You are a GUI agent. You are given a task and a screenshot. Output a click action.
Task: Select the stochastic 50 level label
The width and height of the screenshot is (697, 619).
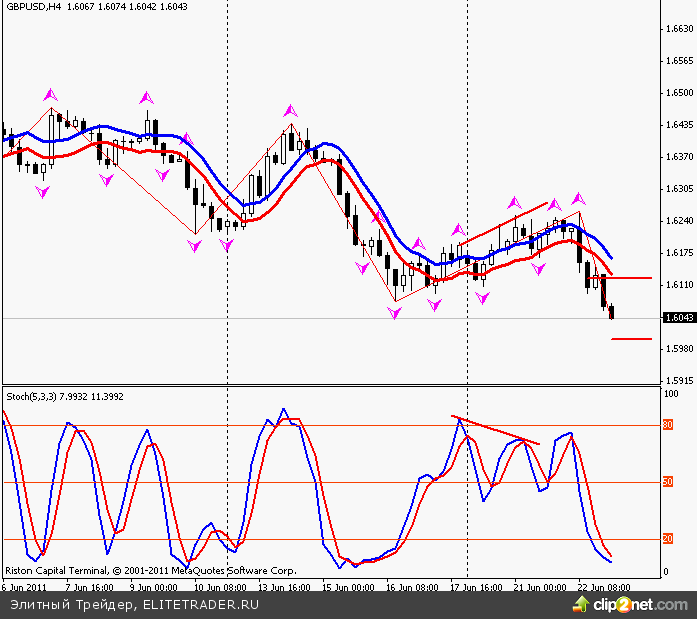point(667,483)
